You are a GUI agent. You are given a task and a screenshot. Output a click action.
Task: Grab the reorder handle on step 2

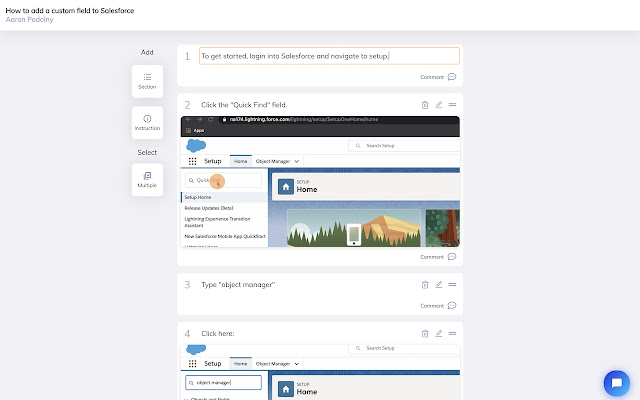[452, 105]
